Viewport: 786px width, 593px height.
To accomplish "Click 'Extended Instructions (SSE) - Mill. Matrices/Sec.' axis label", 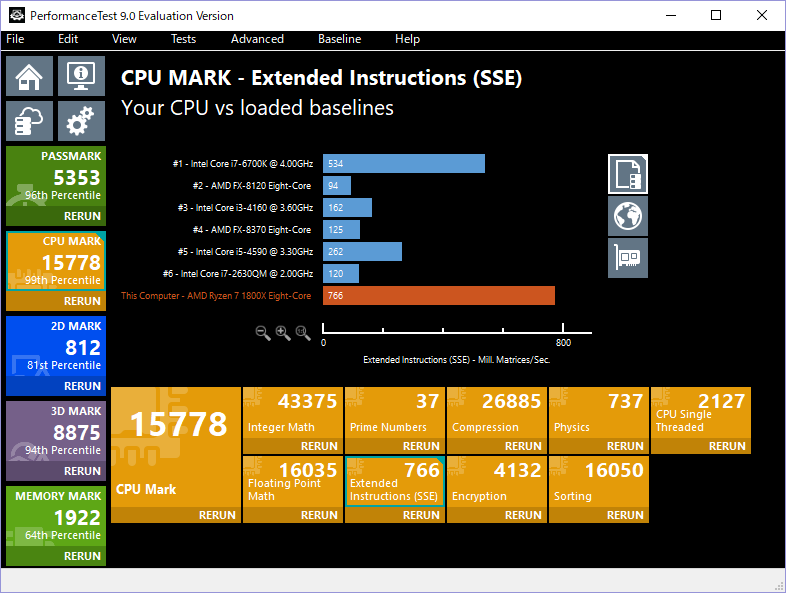I will (457, 359).
